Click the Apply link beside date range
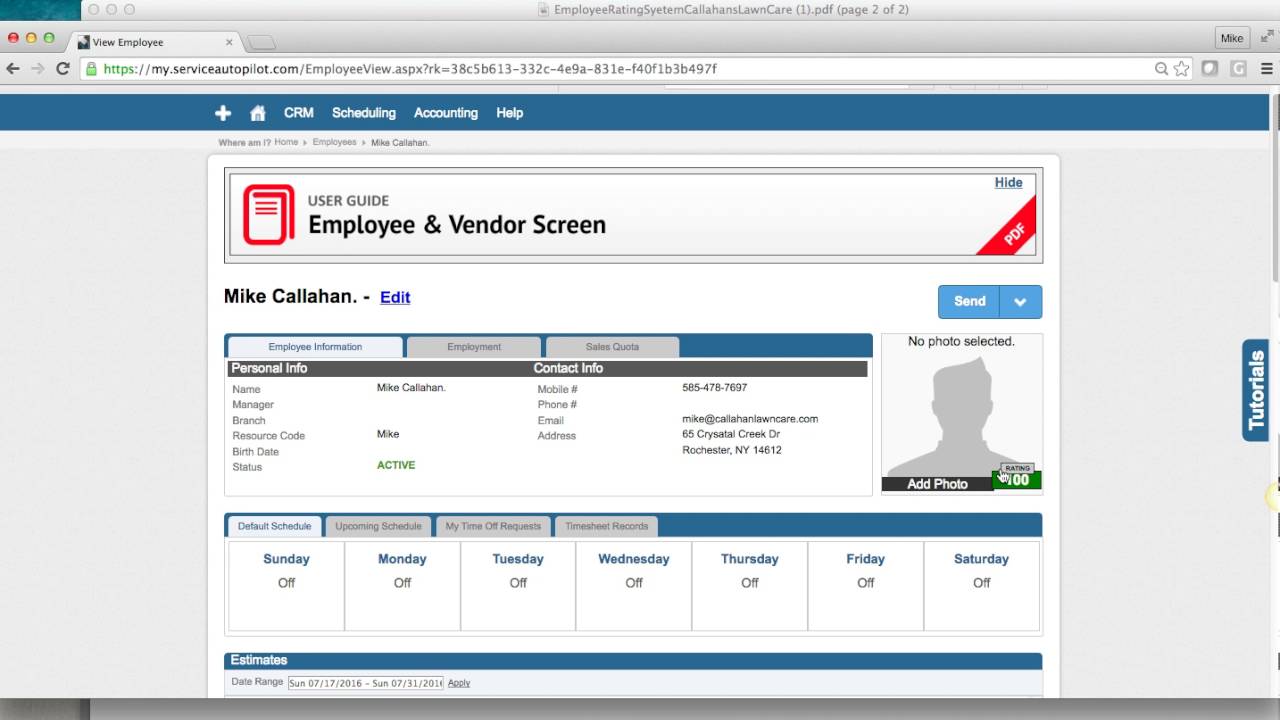Viewport: 1280px width, 720px height. (x=459, y=683)
